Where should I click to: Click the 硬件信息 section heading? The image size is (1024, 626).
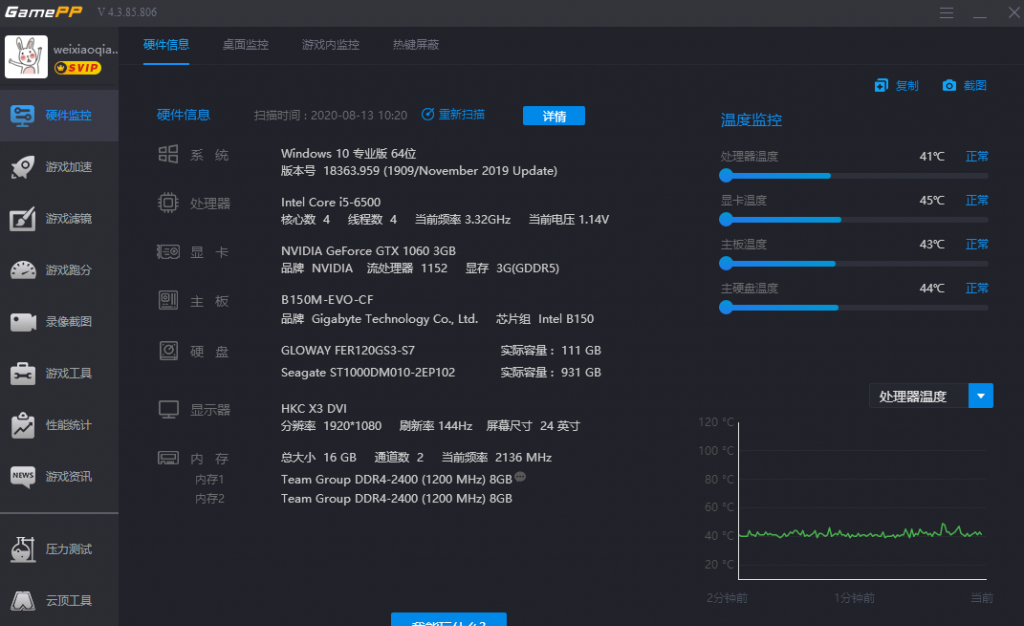point(184,115)
